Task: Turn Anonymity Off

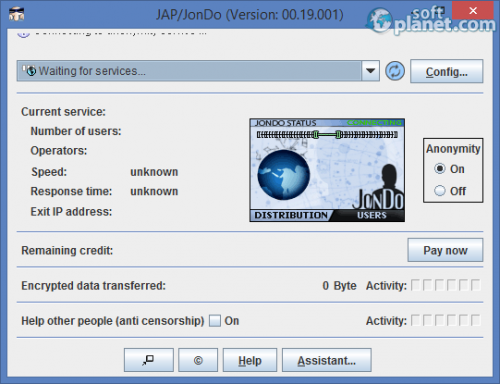Action: click(440, 191)
